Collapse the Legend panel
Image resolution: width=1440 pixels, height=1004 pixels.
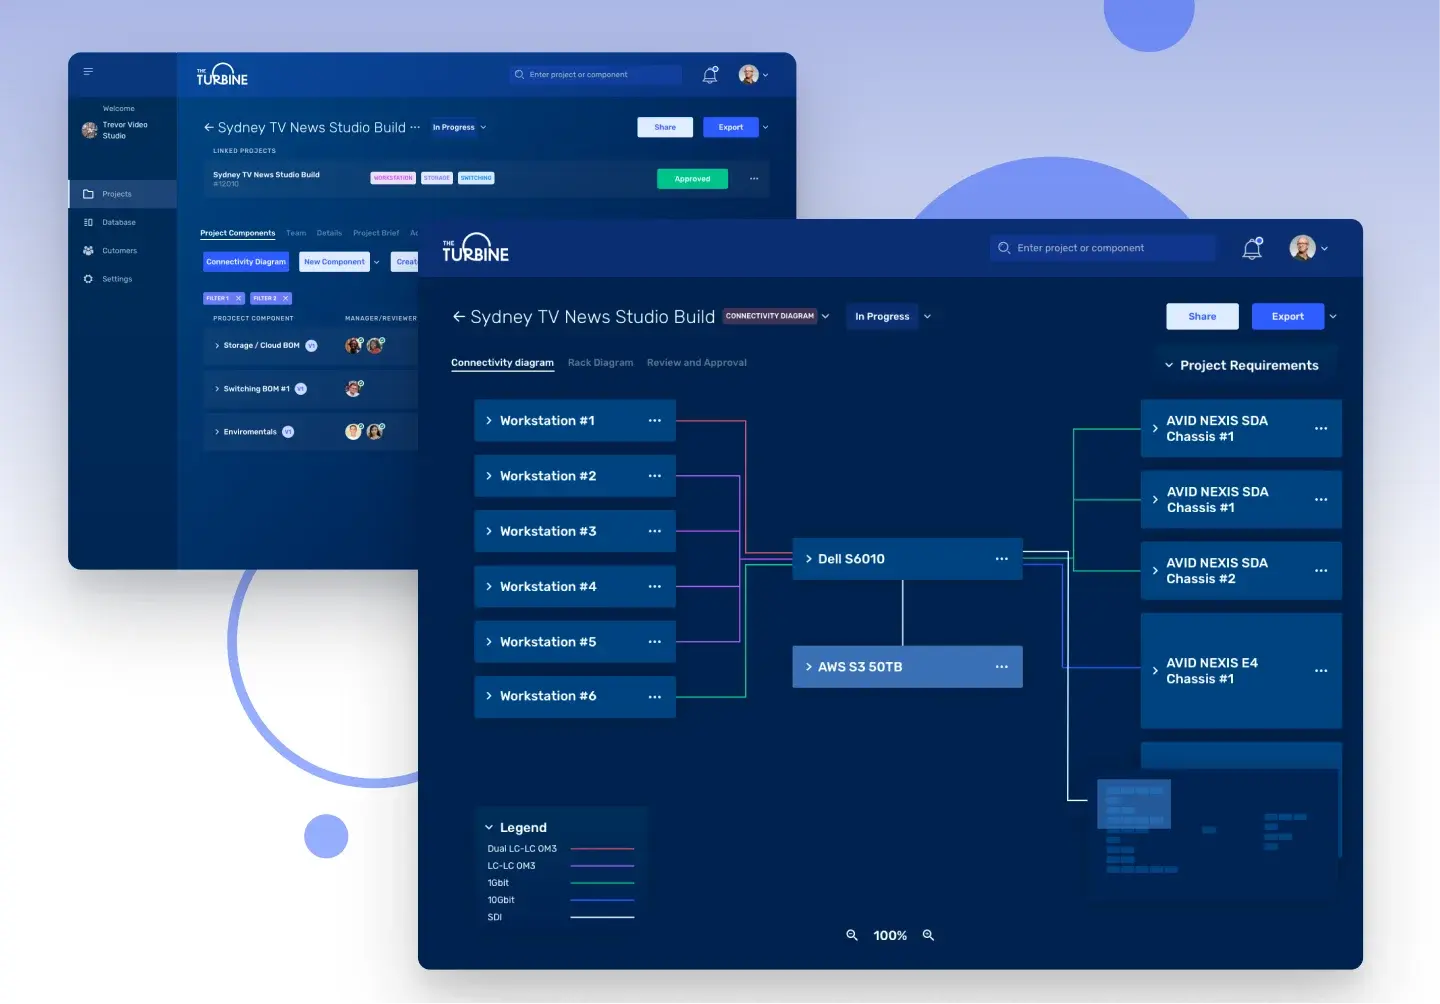(x=489, y=828)
